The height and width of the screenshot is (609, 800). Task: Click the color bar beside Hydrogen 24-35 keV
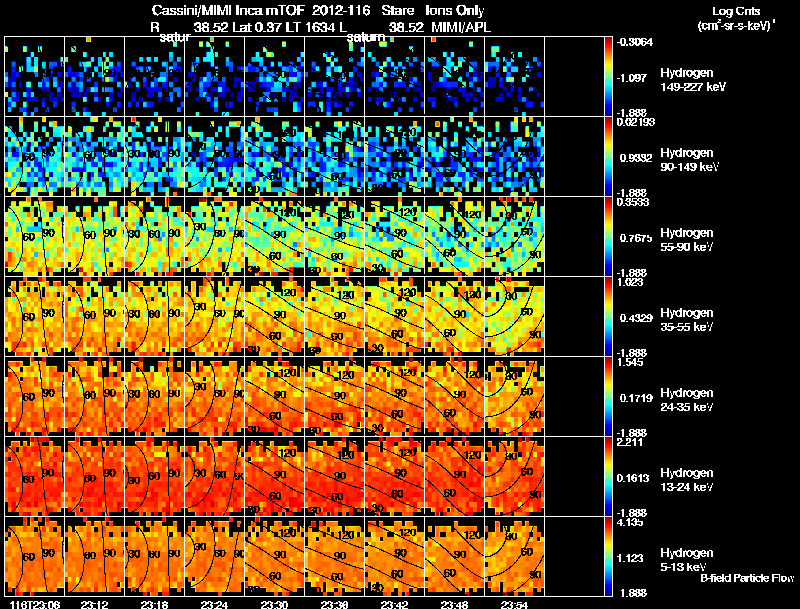[x=608, y=396]
